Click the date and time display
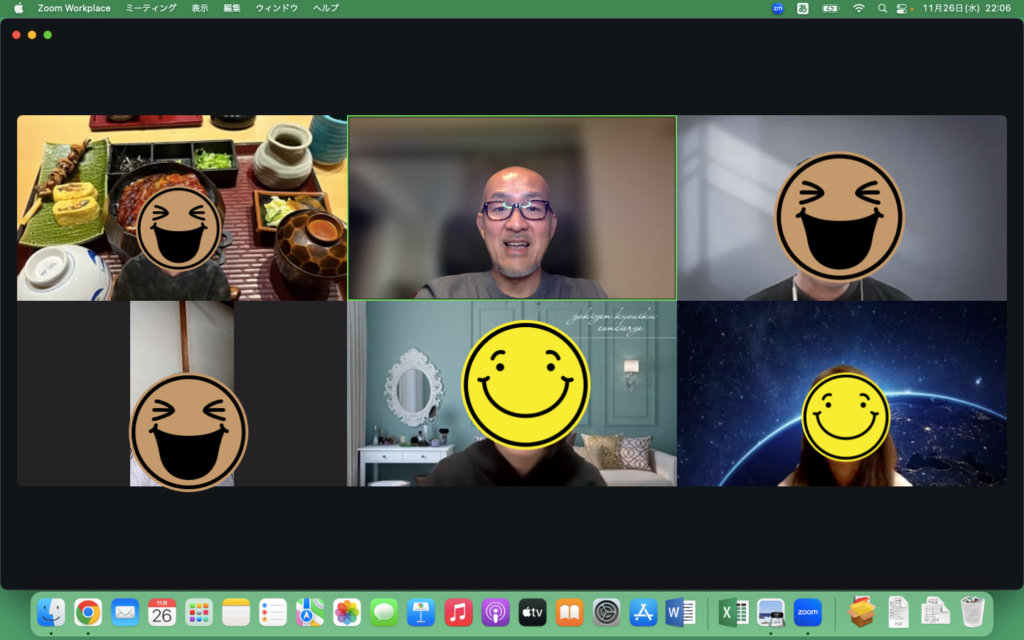 pyautogui.click(x=966, y=8)
